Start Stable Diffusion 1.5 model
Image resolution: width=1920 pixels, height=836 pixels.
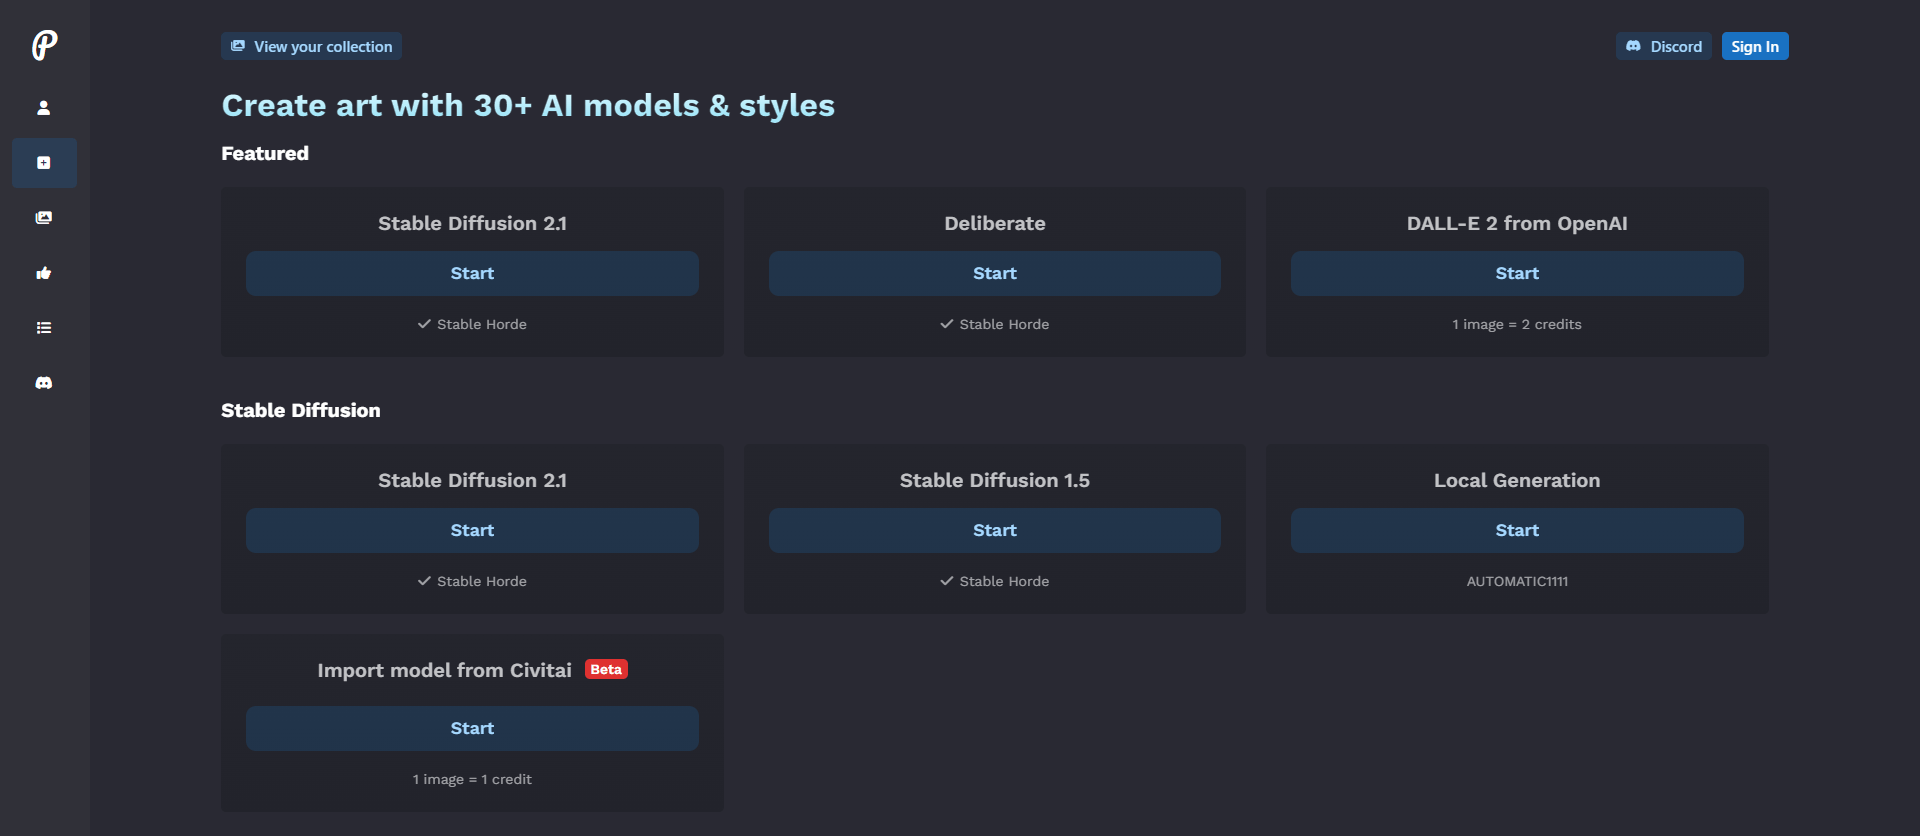point(995,530)
